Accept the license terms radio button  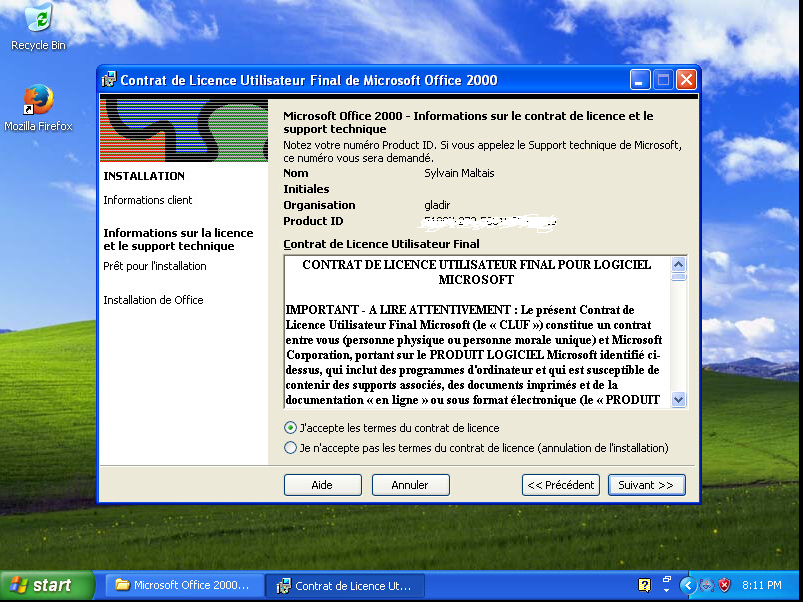click(290, 427)
